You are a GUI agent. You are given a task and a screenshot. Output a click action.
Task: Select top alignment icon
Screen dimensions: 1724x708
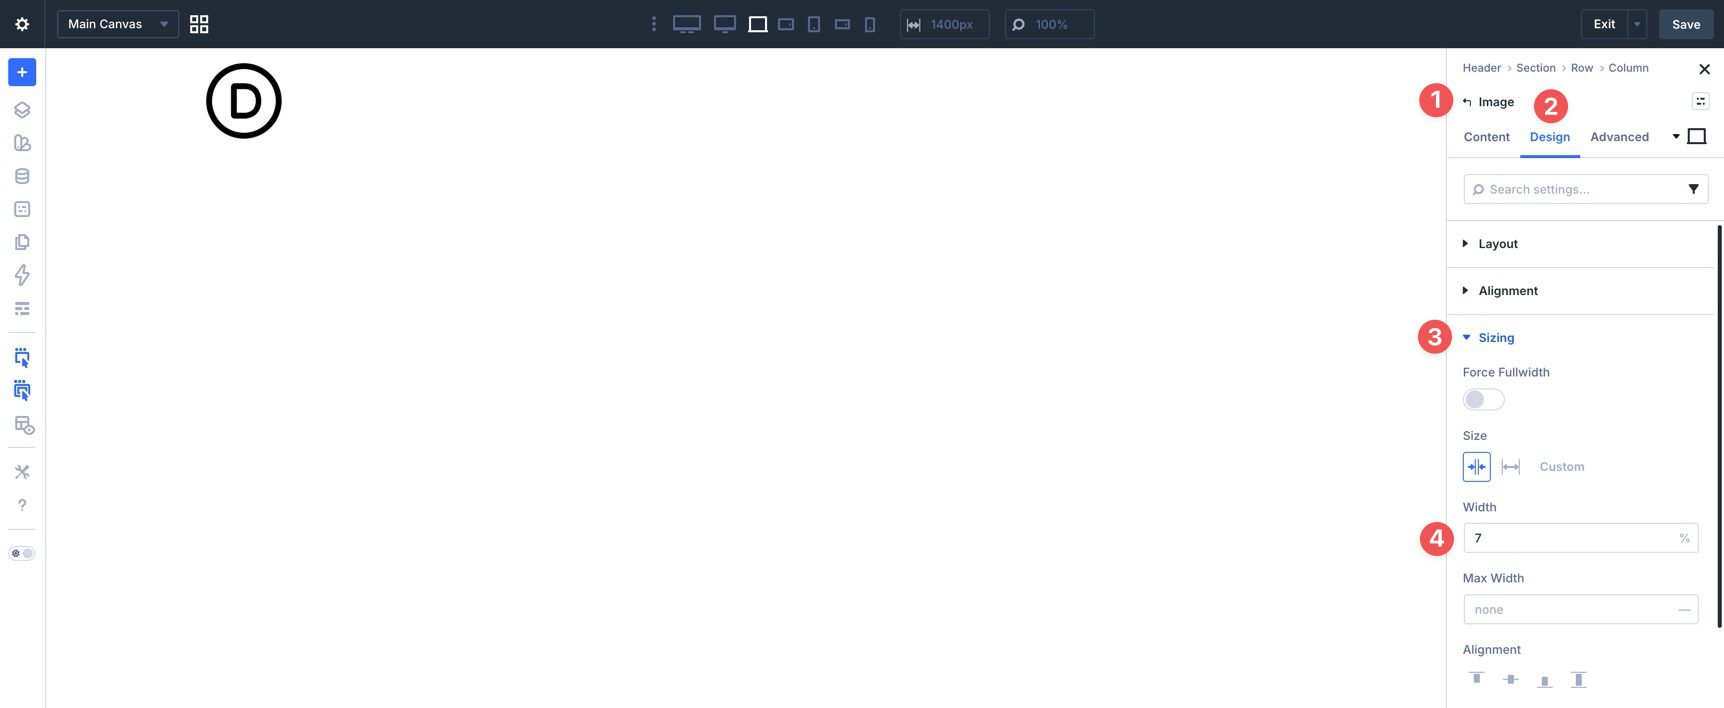(x=1476, y=679)
